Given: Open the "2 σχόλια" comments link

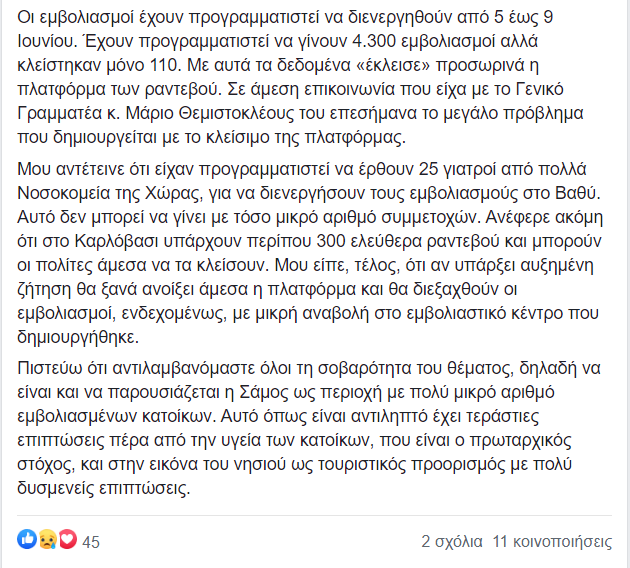Looking at the screenshot, I should pyautogui.click(x=452, y=542).
